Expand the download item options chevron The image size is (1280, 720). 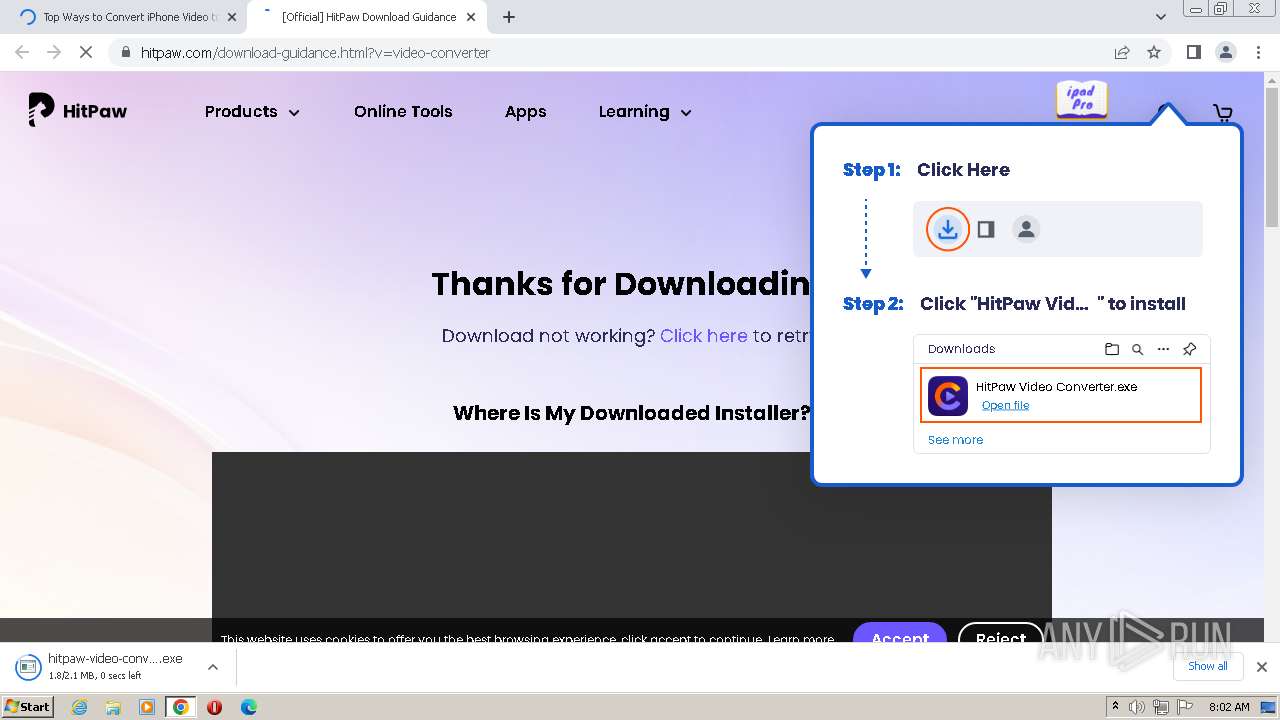click(213, 666)
